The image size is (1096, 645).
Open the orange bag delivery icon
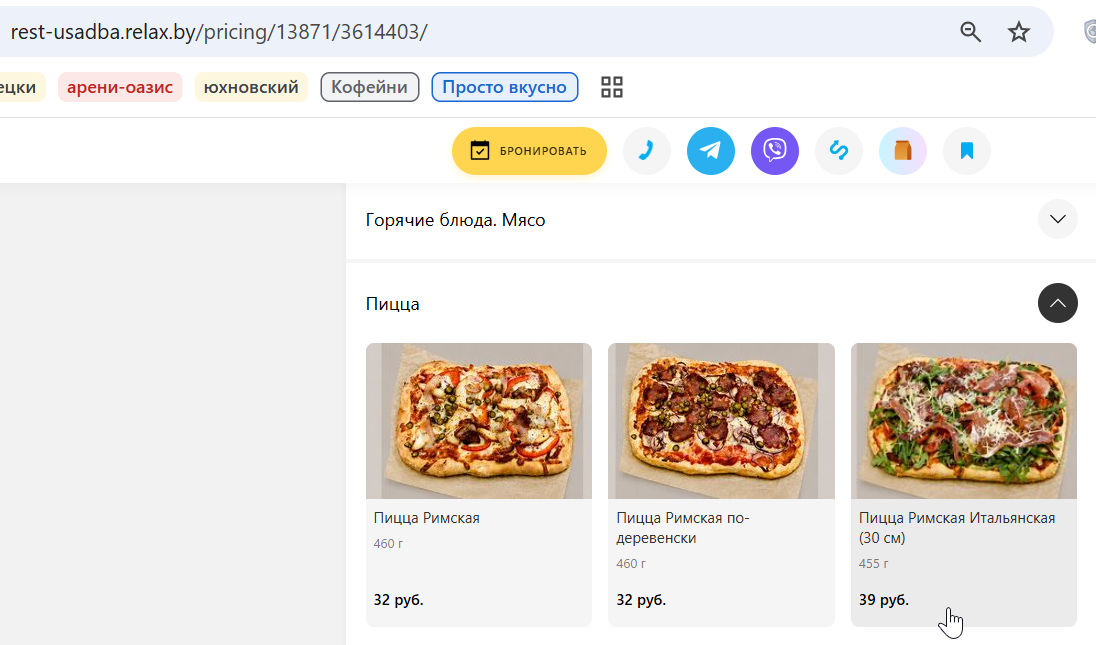pyautogui.click(x=903, y=150)
